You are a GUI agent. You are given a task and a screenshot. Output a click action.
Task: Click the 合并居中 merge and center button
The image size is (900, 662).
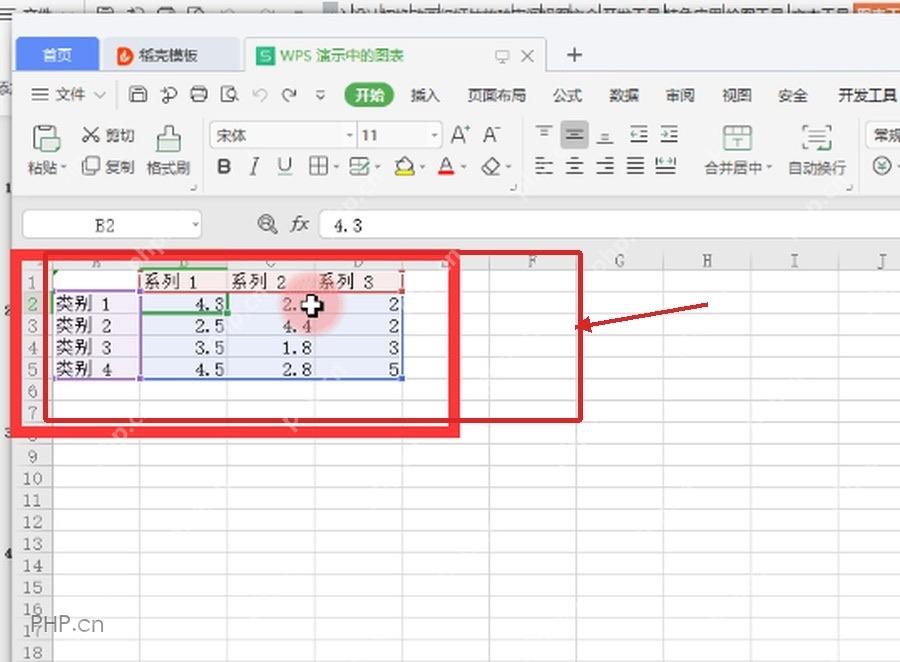737,149
